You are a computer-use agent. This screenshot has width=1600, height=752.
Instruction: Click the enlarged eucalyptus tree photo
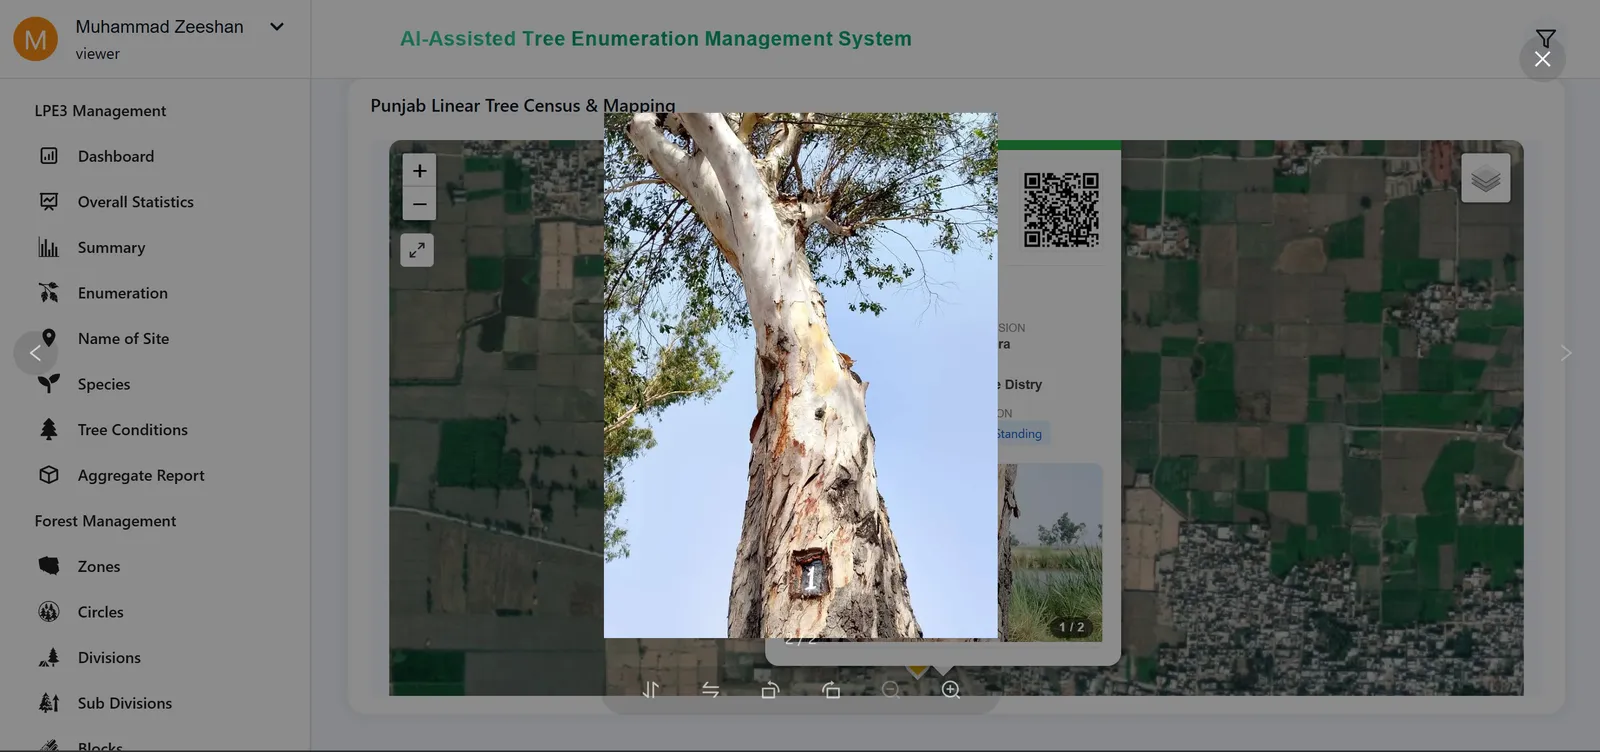pyautogui.click(x=800, y=375)
